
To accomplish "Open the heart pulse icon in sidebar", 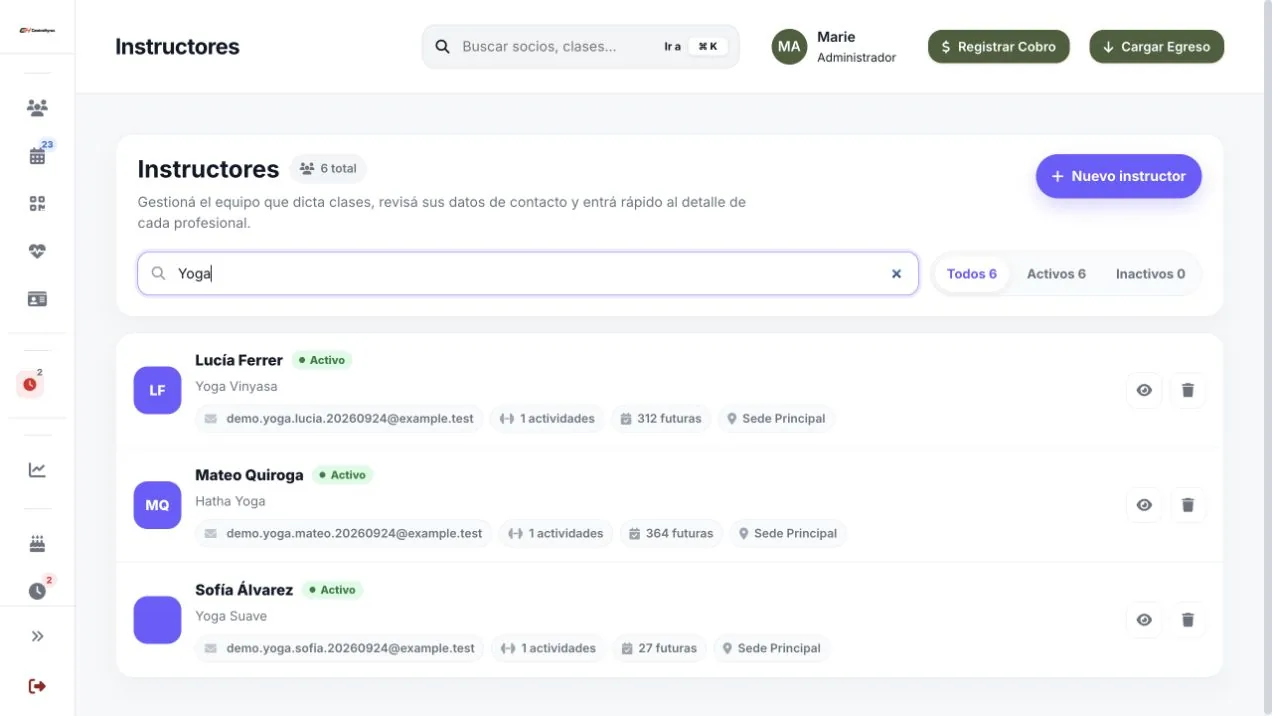I will pyautogui.click(x=37, y=251).
